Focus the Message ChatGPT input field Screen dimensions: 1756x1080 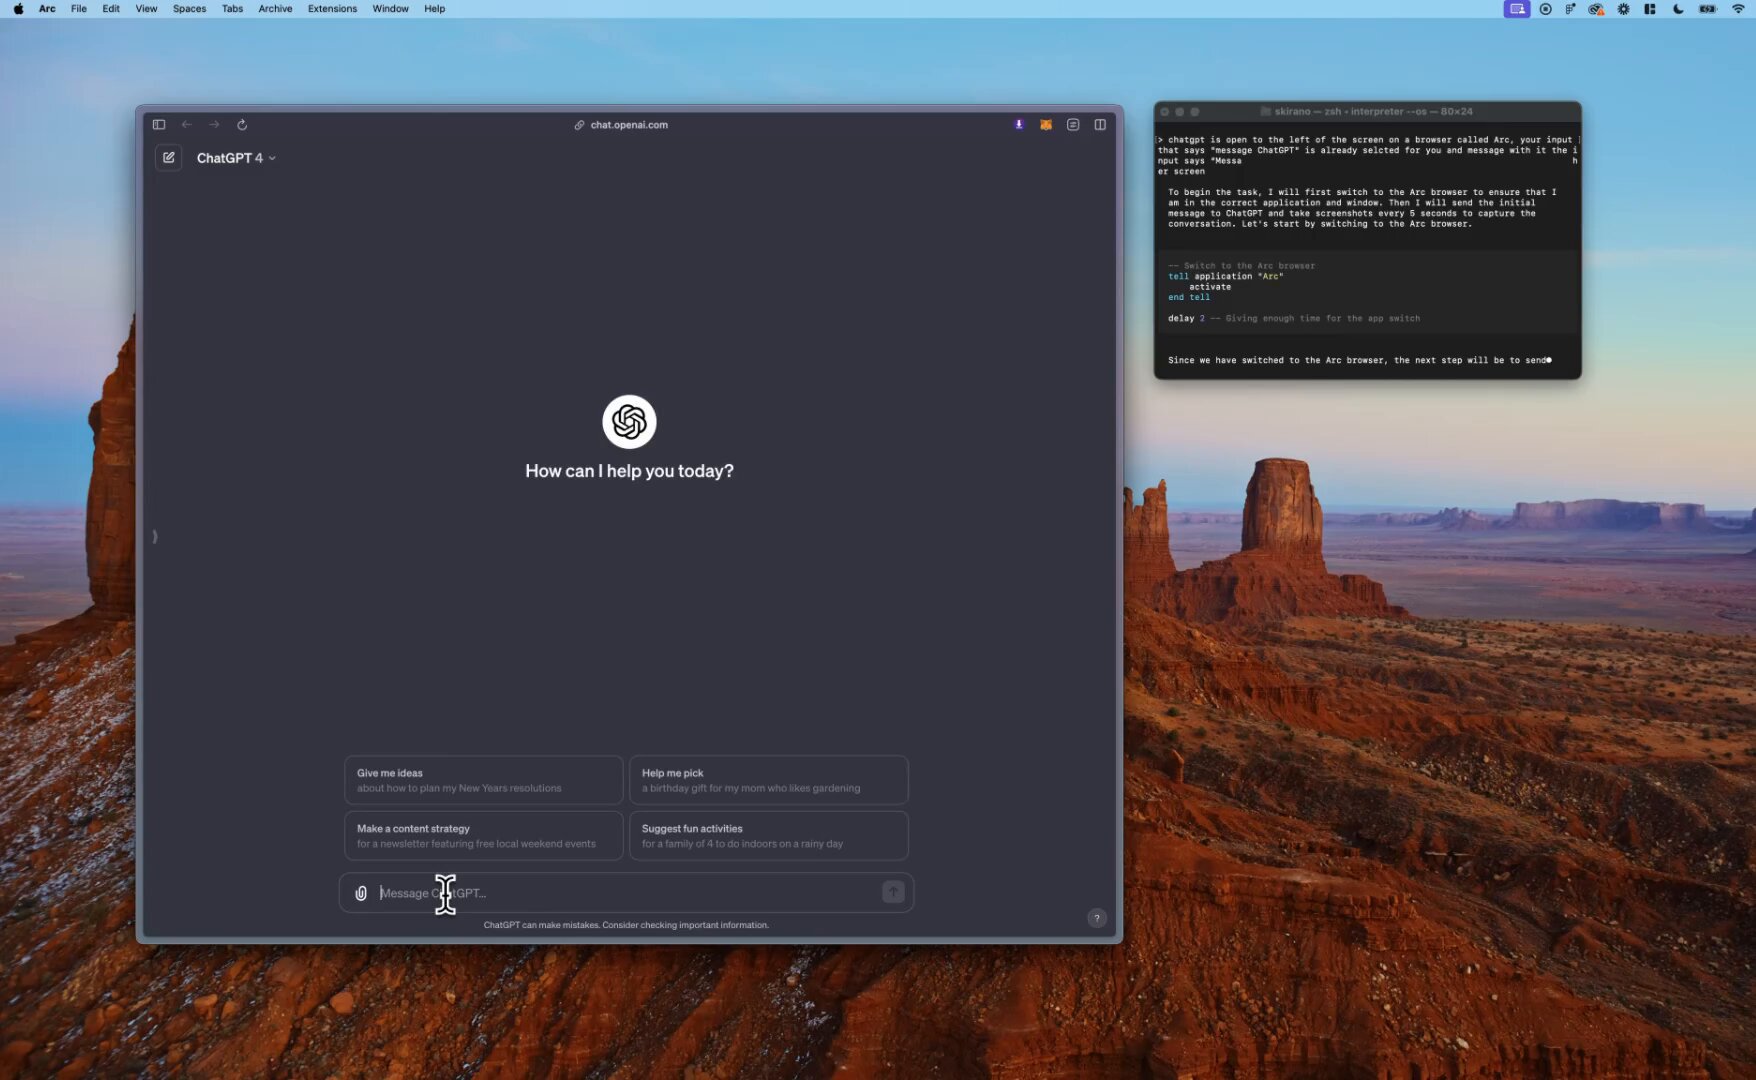coord(627,893)
